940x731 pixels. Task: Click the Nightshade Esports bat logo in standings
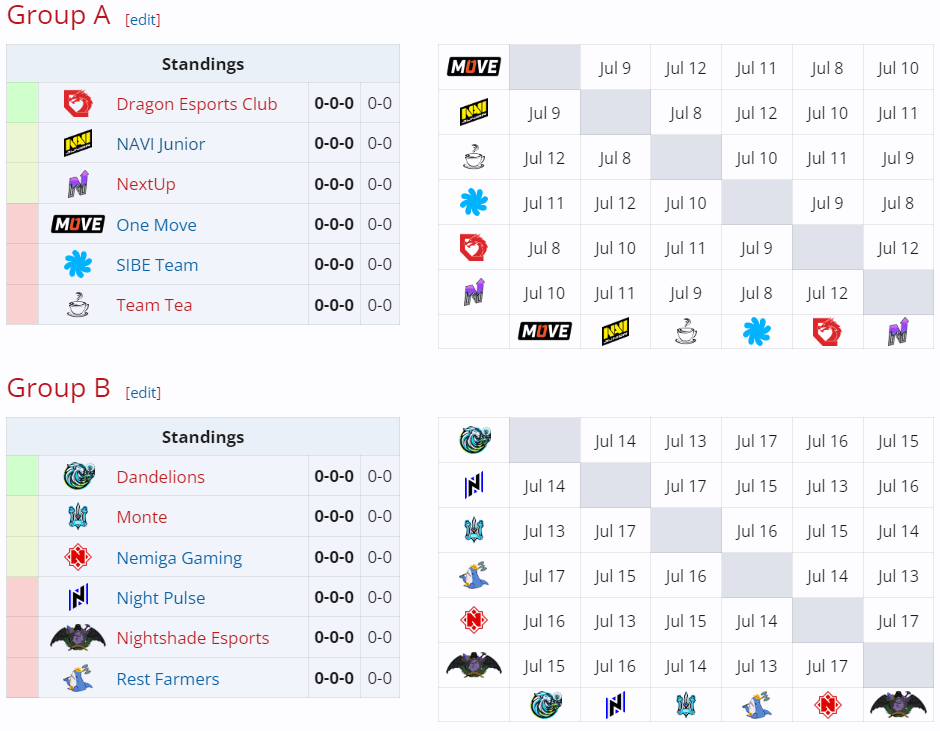click(x=78, y=637)
